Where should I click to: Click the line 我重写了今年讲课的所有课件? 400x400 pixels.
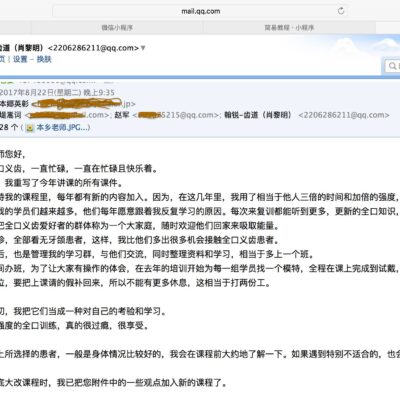tap(64, 183)
